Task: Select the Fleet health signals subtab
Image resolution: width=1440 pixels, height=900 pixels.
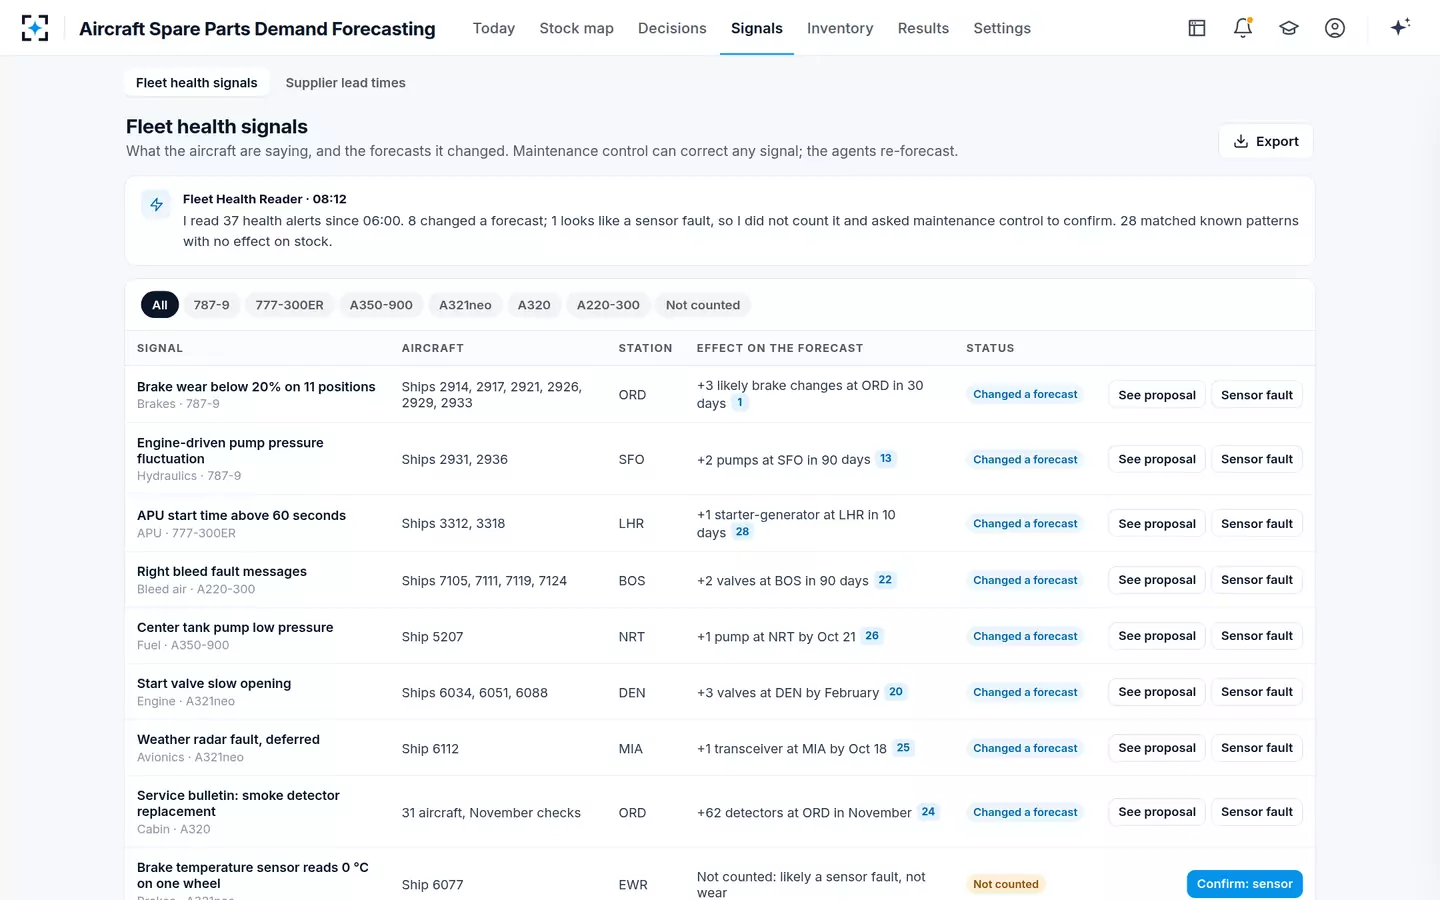Action: (197, 83)
